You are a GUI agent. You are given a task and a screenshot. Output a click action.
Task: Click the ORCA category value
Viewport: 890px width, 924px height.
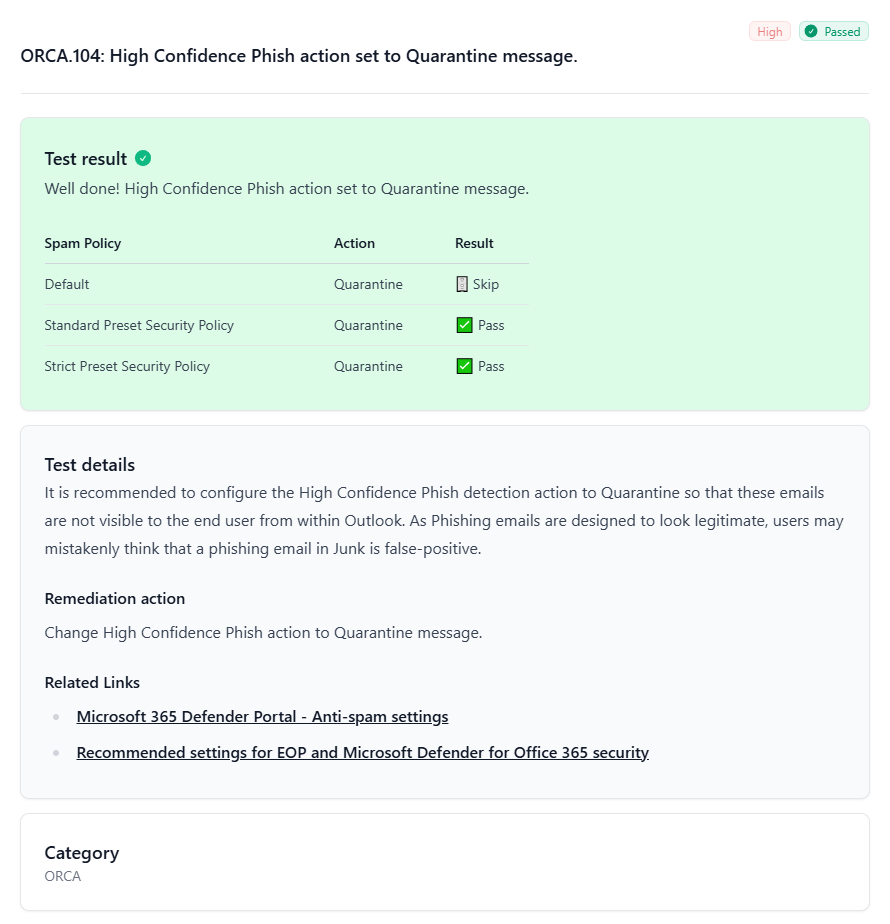tap(63, 876)
